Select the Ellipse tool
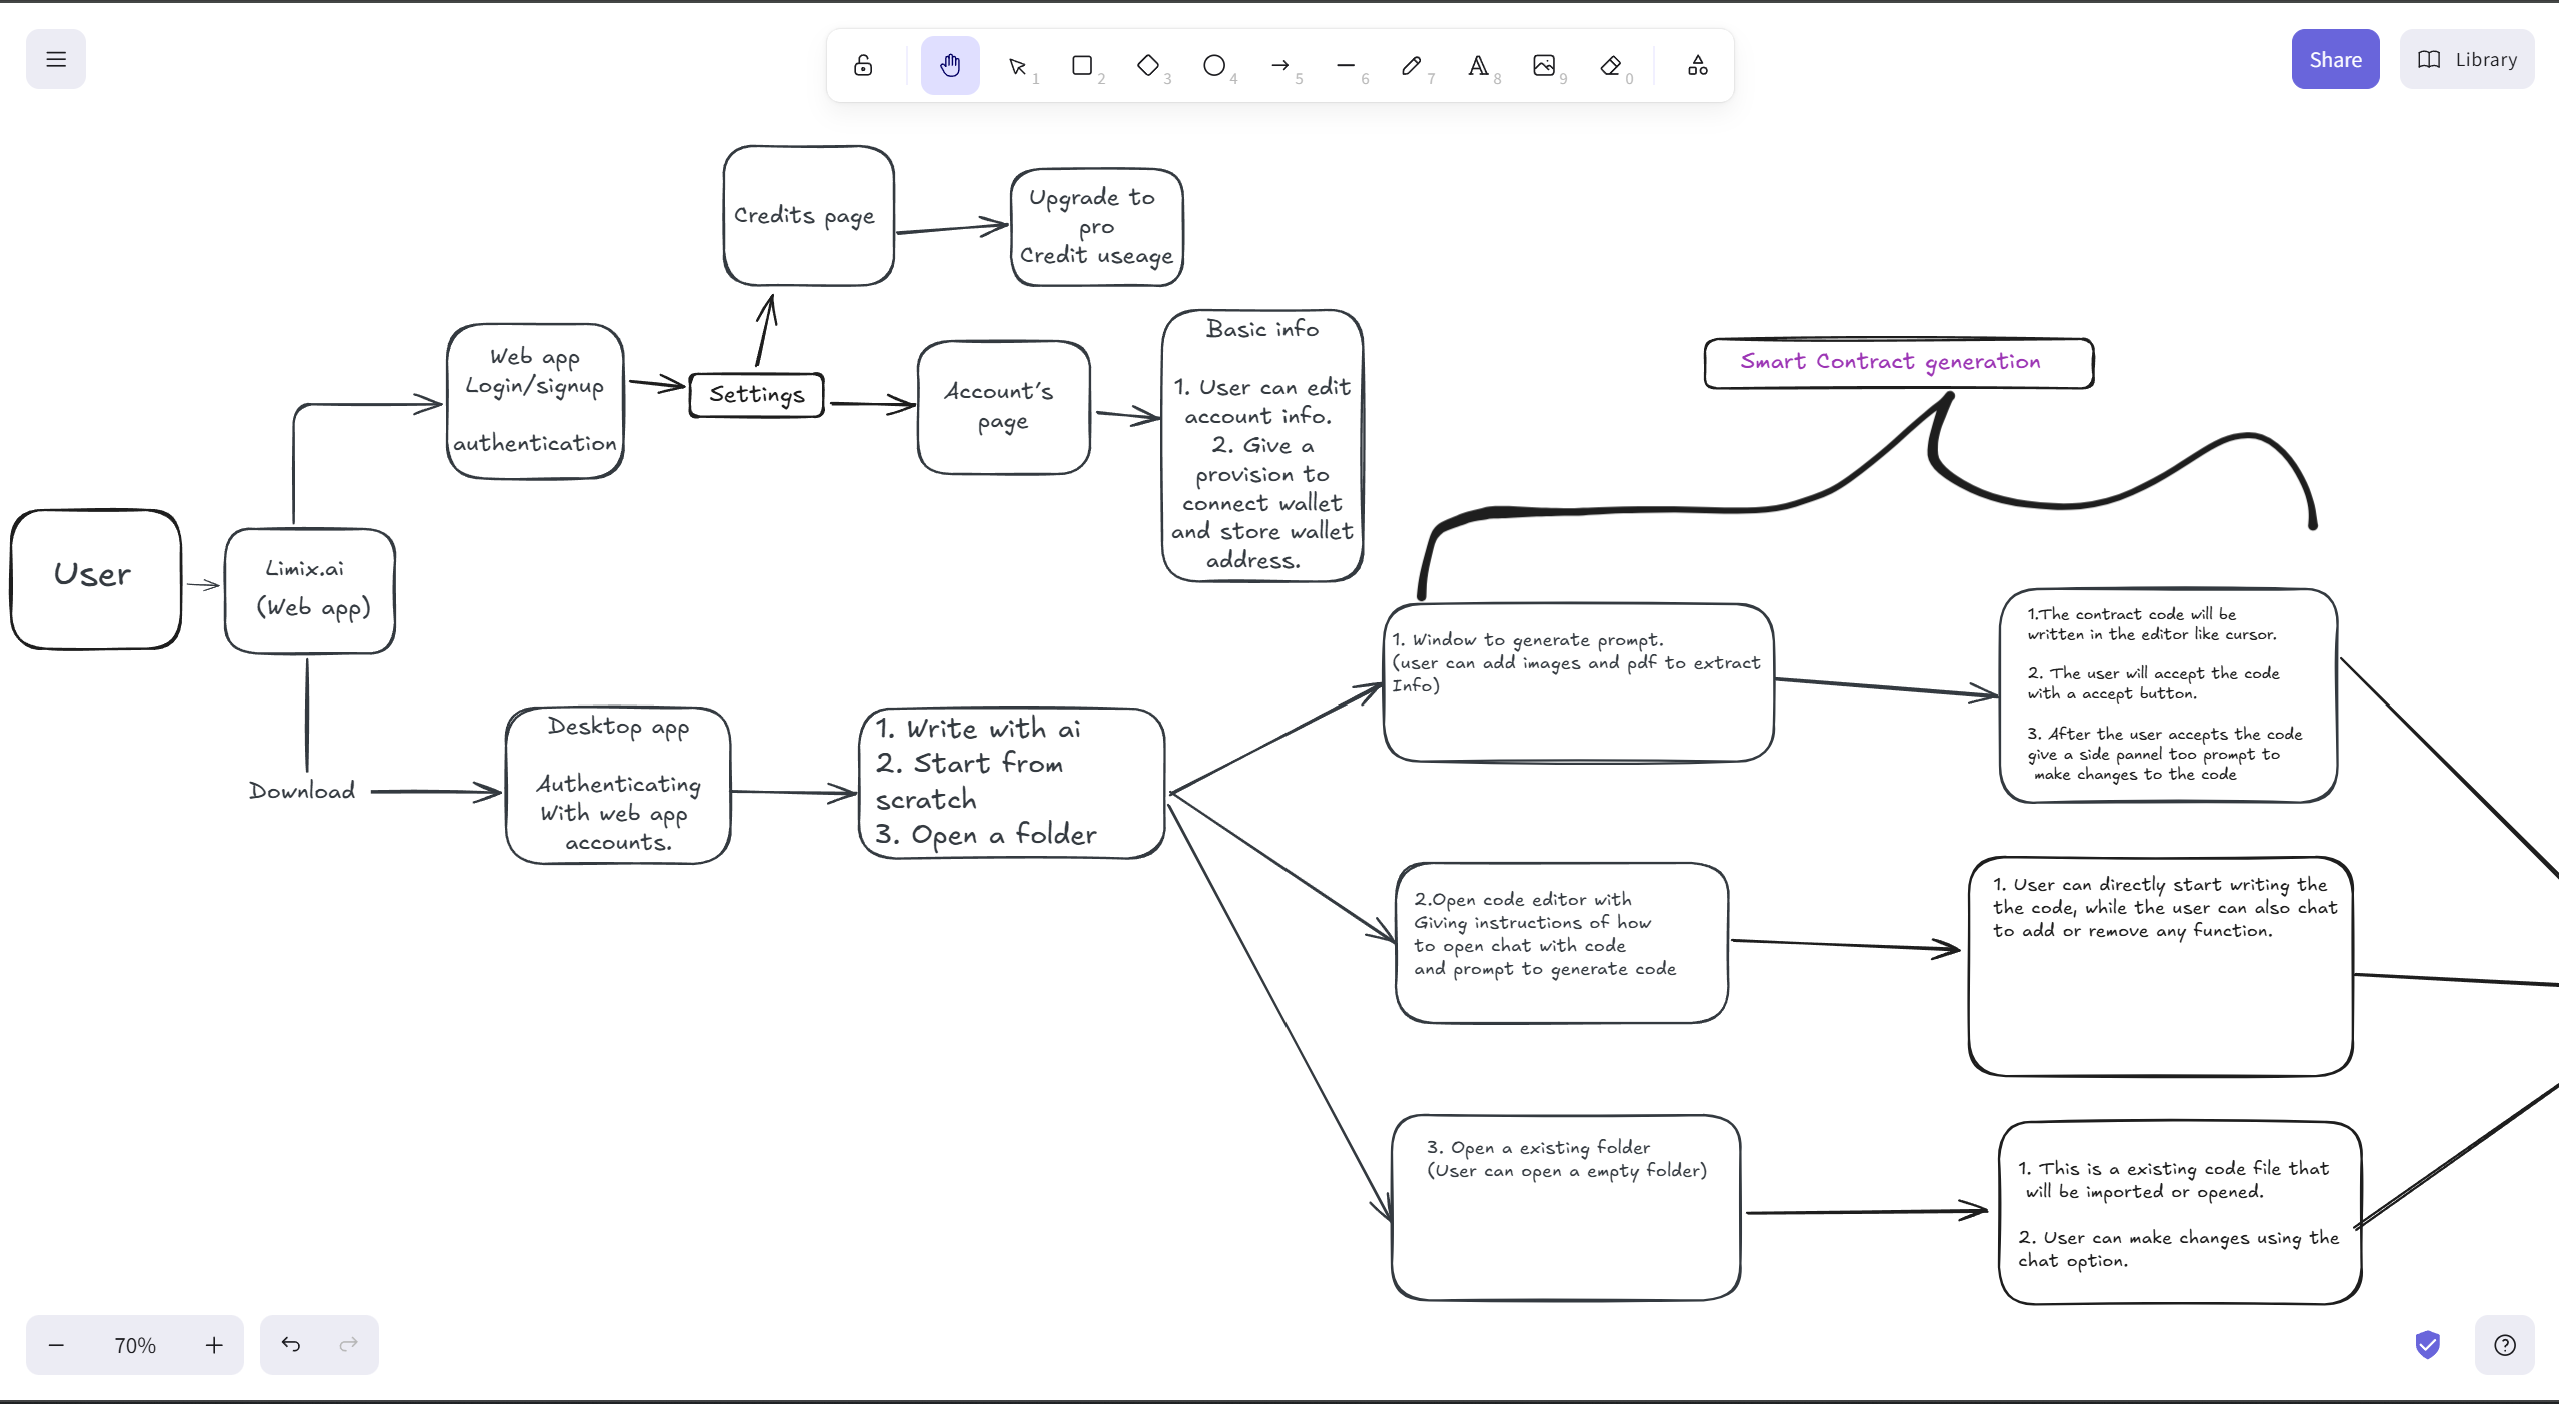2559x1404 pixels. click(1215, 65)
